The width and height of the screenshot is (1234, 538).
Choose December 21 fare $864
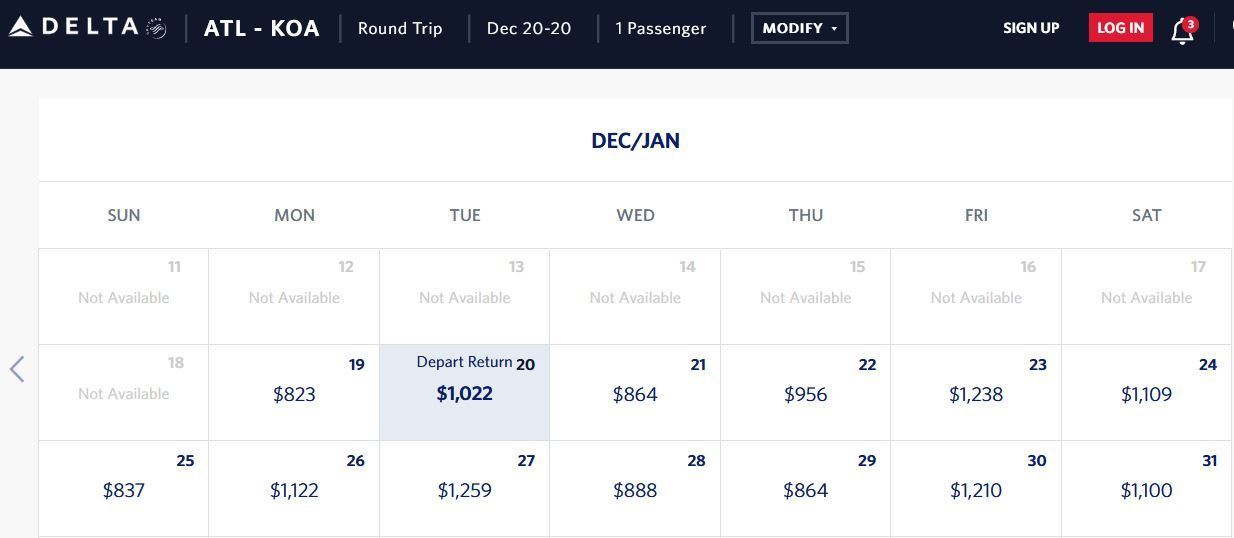[x=635, y=393]
